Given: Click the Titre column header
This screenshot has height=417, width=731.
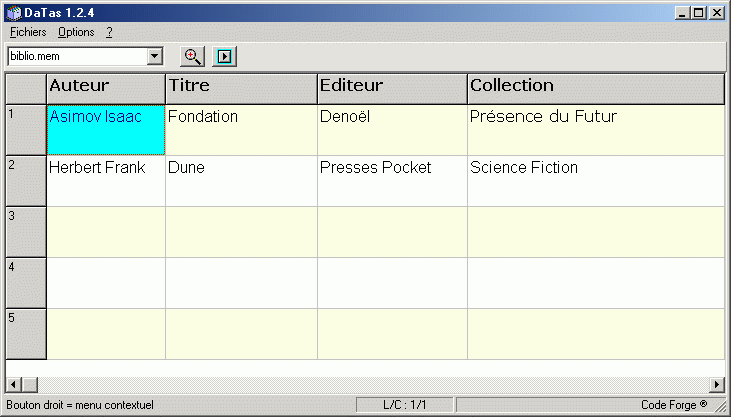Looking at the screenshot, I should pos(240,87).
